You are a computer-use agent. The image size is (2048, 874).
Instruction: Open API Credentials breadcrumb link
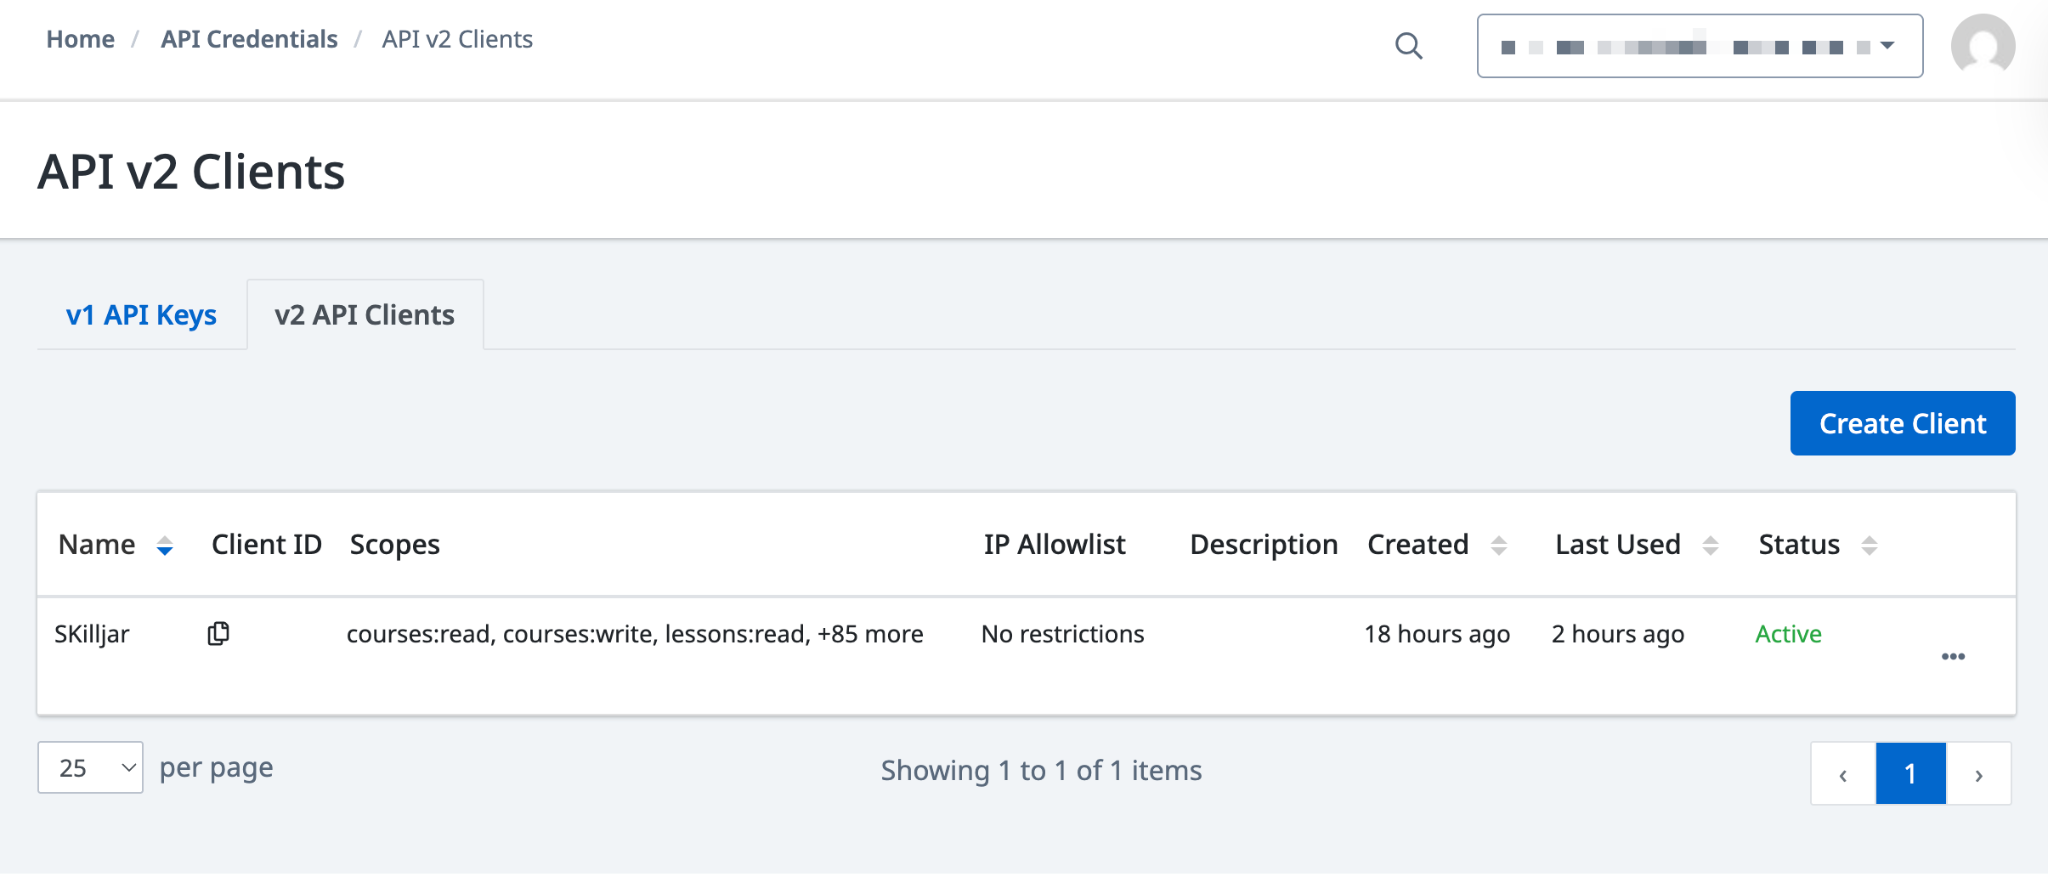249,39
